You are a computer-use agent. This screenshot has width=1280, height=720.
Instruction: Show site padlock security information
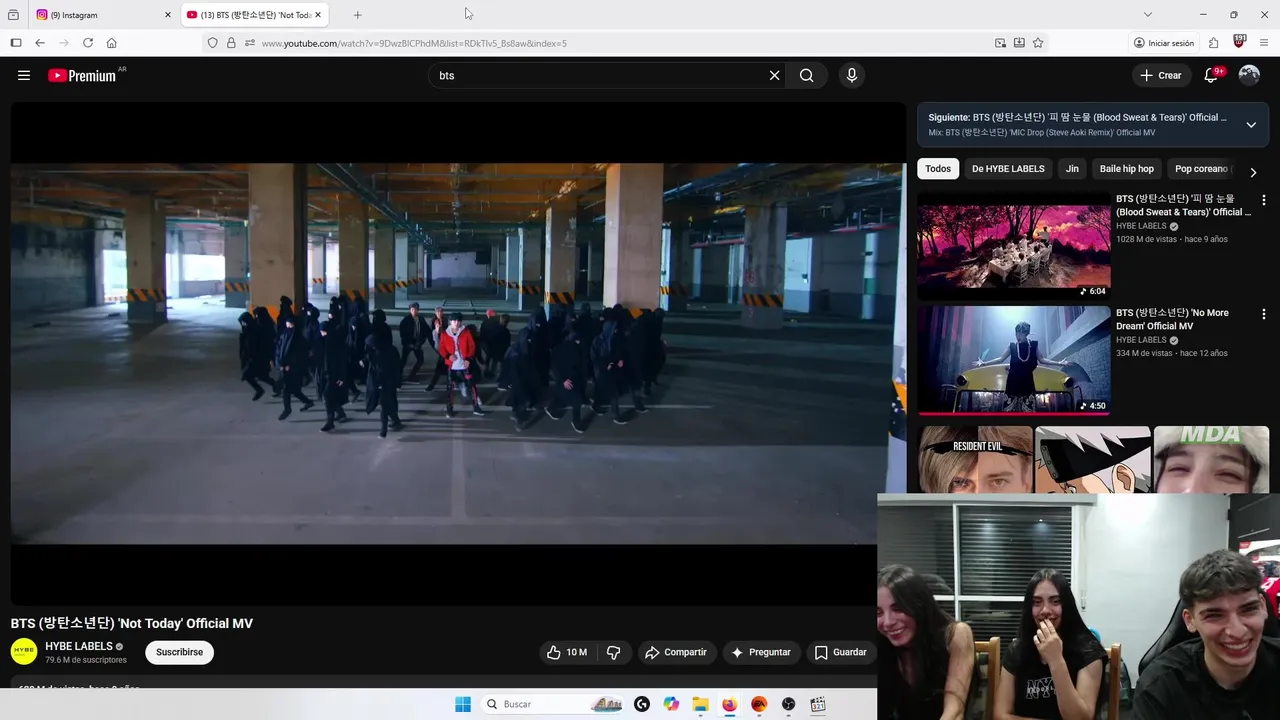(x=231, y=43)
